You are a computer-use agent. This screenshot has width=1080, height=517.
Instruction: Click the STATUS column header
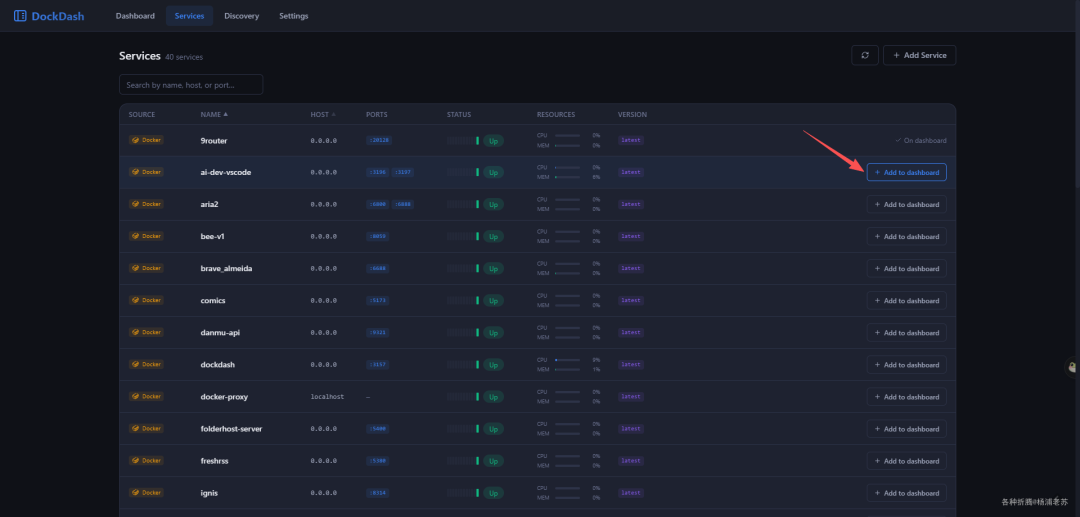click(x=459, y=114)
